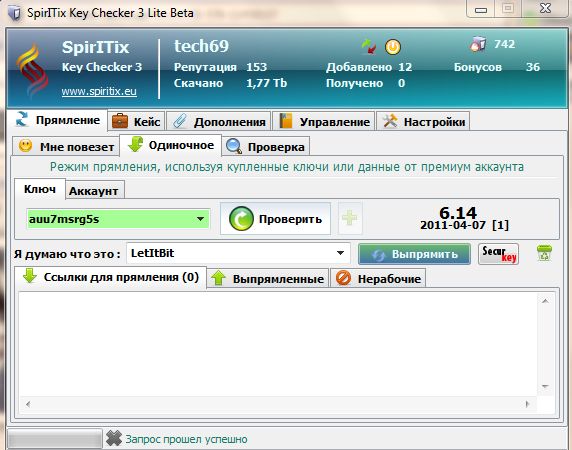Select the Ключ sub-tab
The height and width of the screenshot is (450, 572).
[x=40, y=189]
